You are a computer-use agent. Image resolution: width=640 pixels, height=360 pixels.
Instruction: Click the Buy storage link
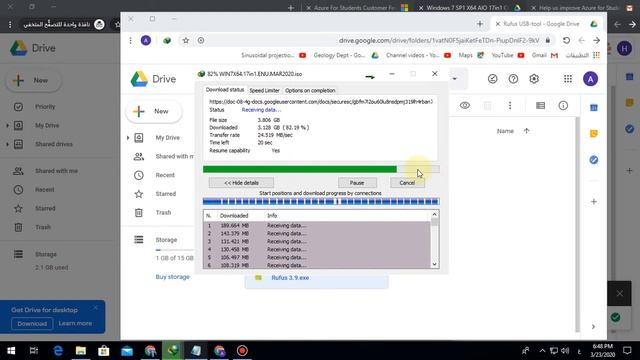pyautogui.click(x=173, y=277)
